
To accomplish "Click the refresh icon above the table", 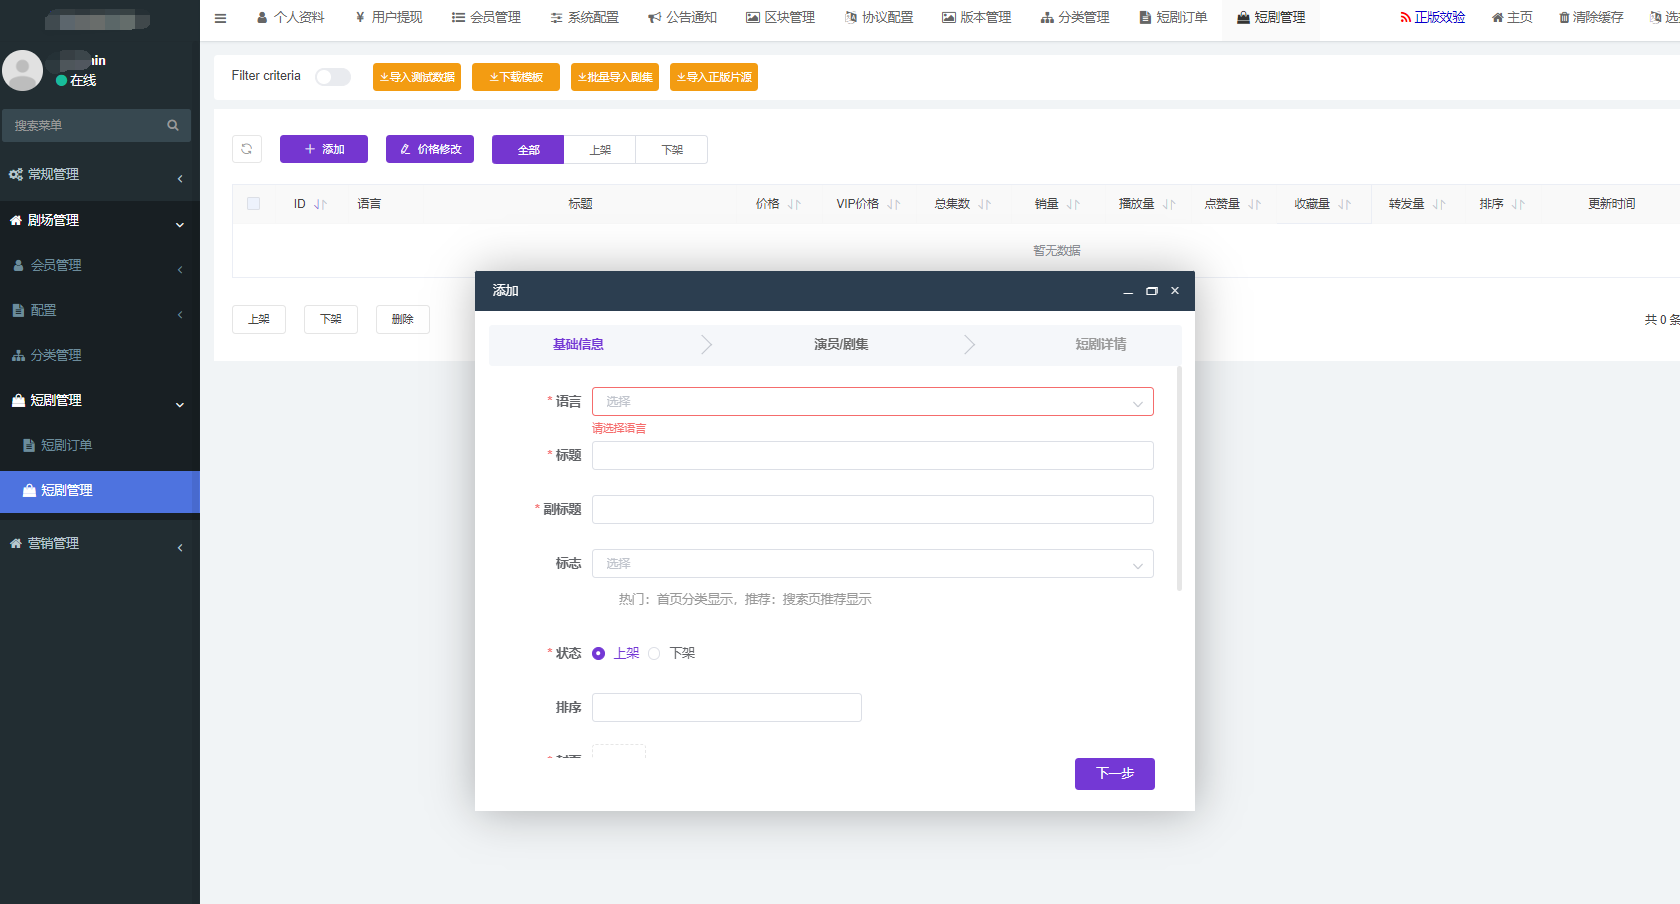I will point(247,149).
